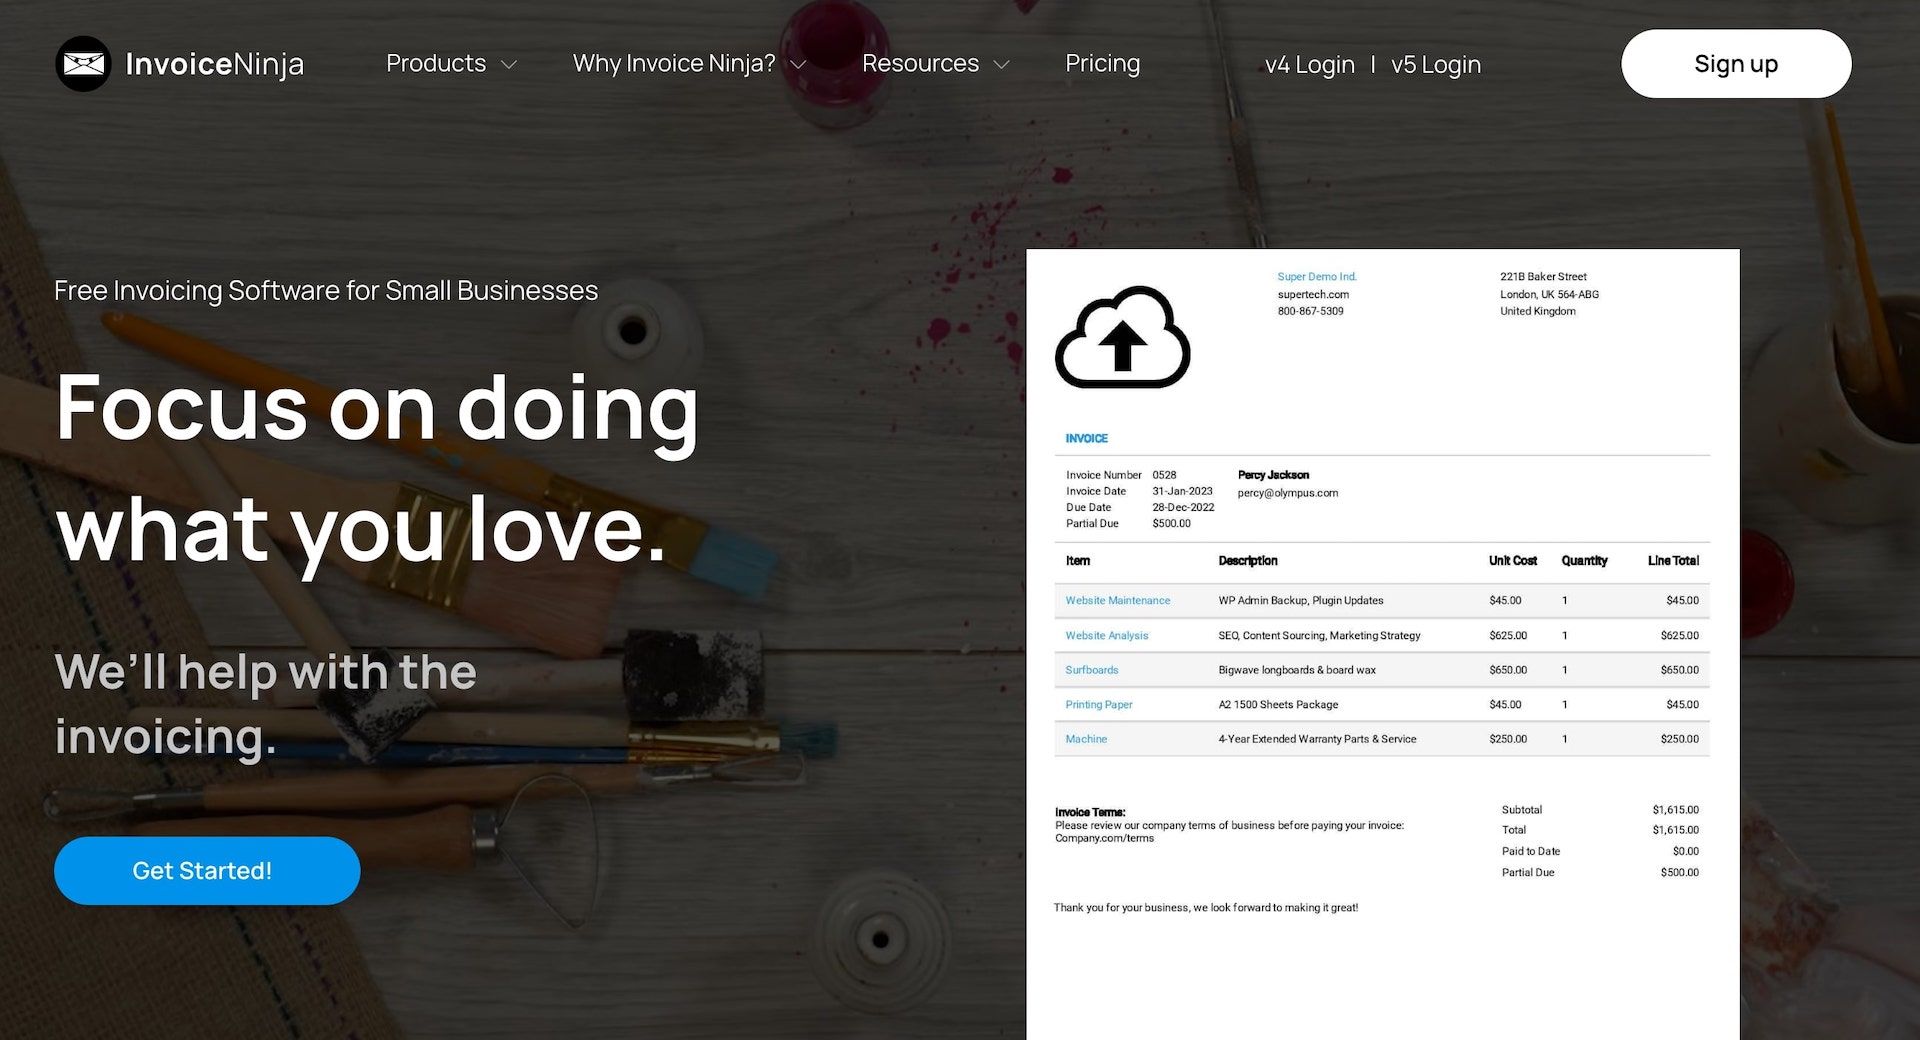
Task: Select the Website Analysis invoice item
Action: [1106, 636]
